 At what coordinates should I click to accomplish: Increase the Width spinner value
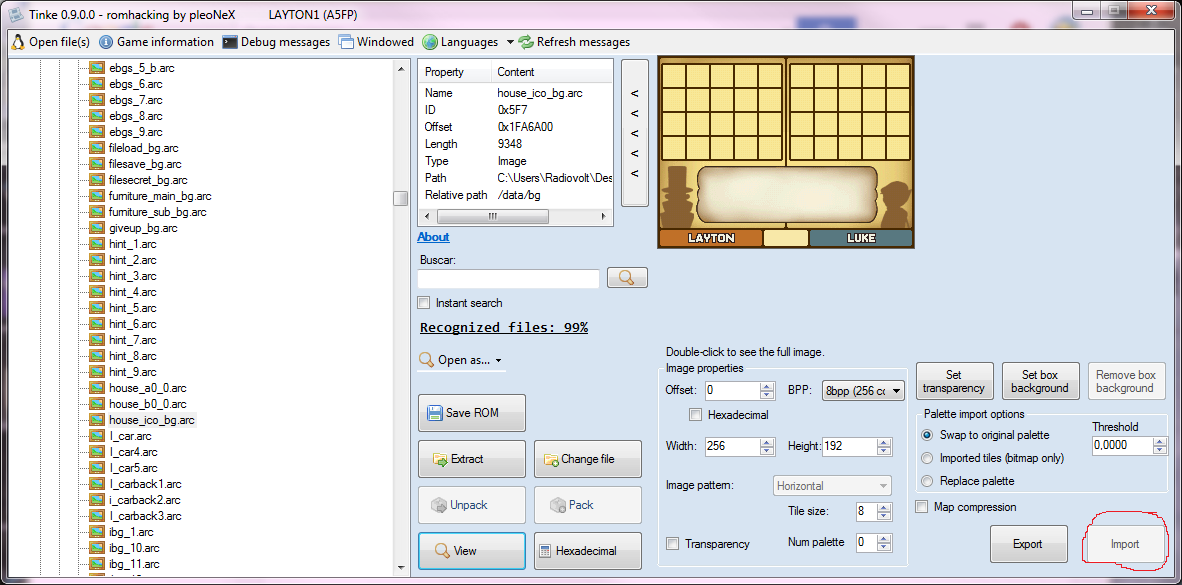pos(767,442)
